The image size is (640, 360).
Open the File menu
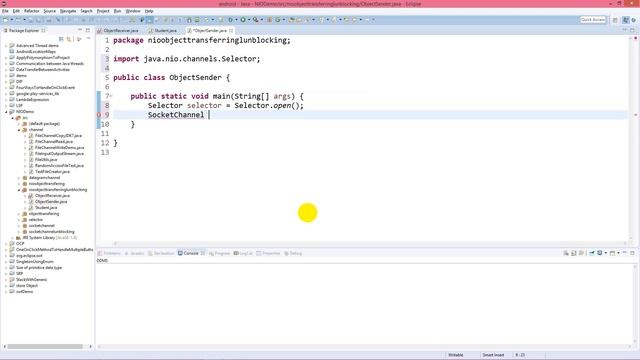pyautogui.click(x=5, y=11)
